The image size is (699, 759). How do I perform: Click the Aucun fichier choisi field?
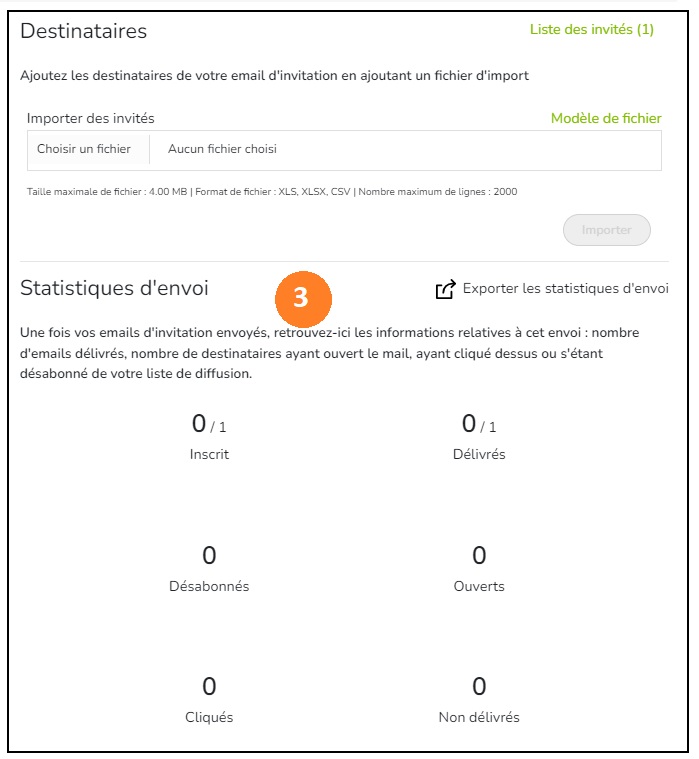[x=405, y=150]
